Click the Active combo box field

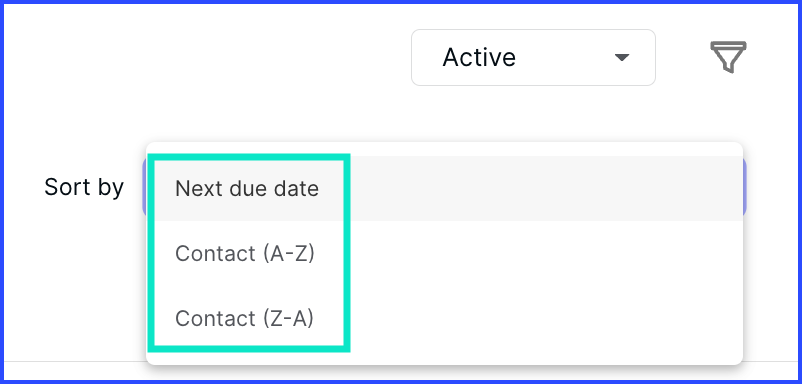pyautogui.click(x=533, y=57)
